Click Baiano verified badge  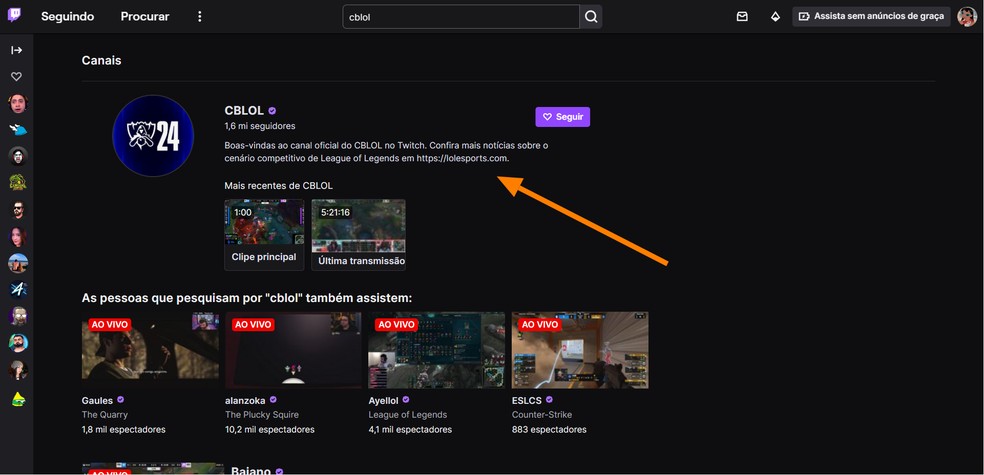click(x=279, y=471)
